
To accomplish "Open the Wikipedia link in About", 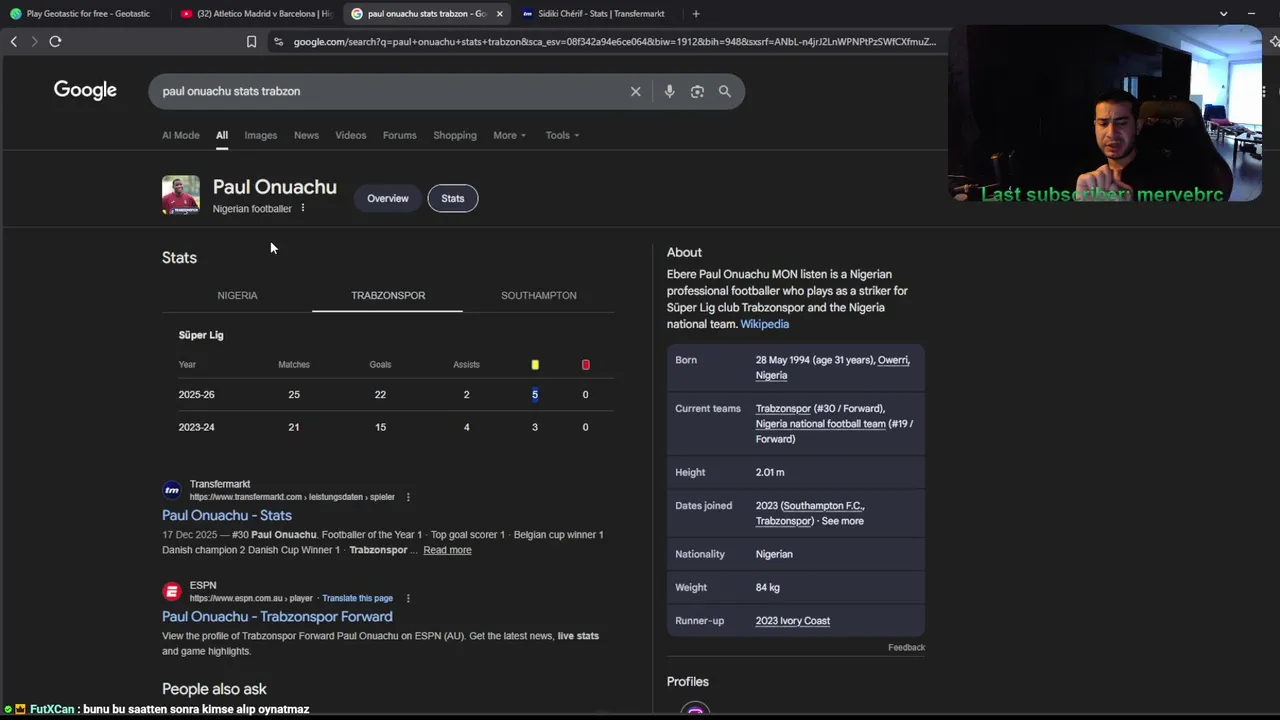I will coord(765,324).
